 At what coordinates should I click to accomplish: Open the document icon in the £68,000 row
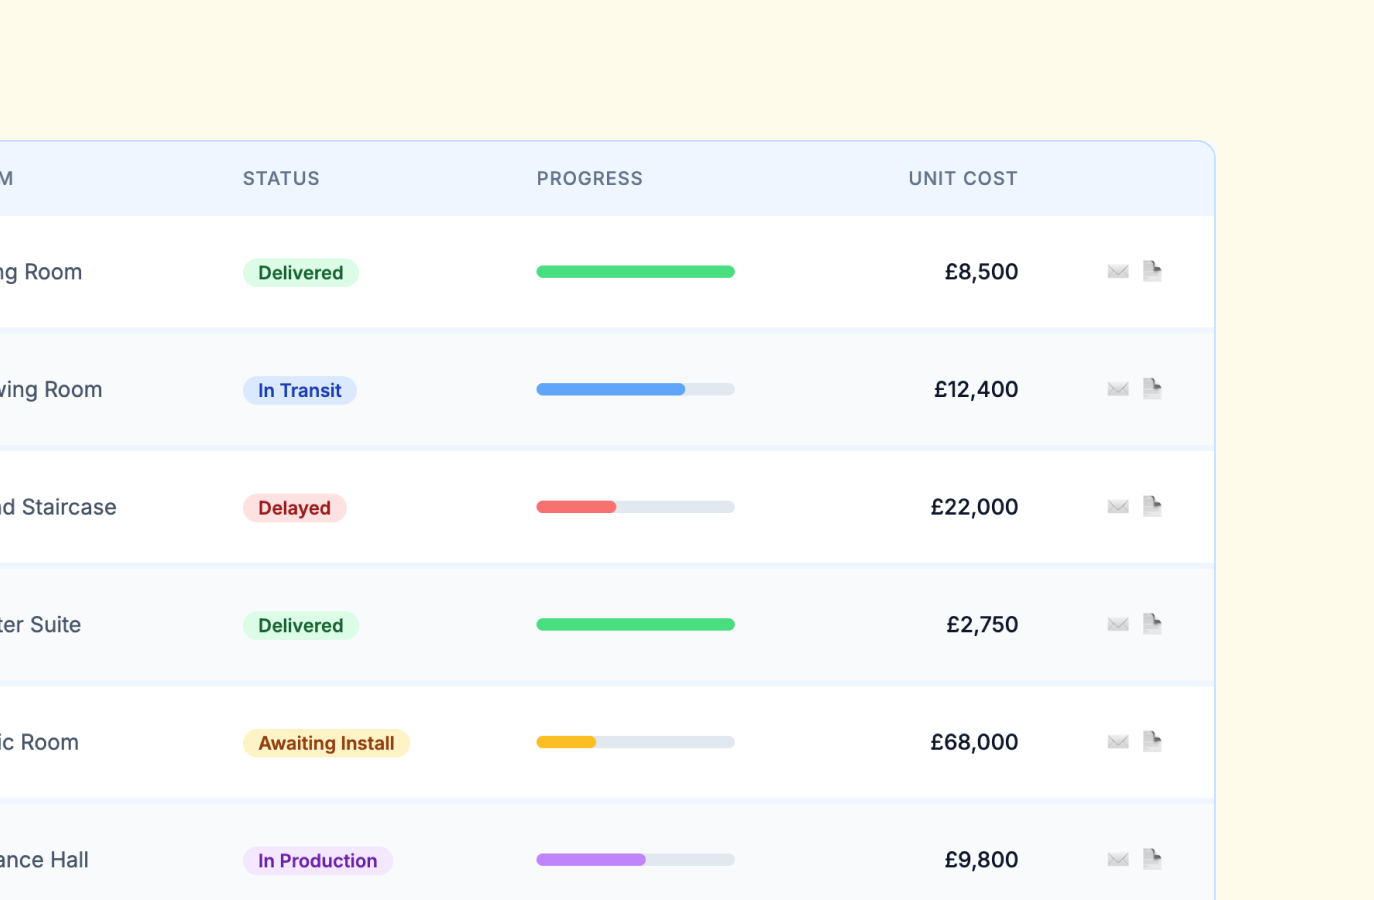pyautogui.click(x=1152, y=742)
